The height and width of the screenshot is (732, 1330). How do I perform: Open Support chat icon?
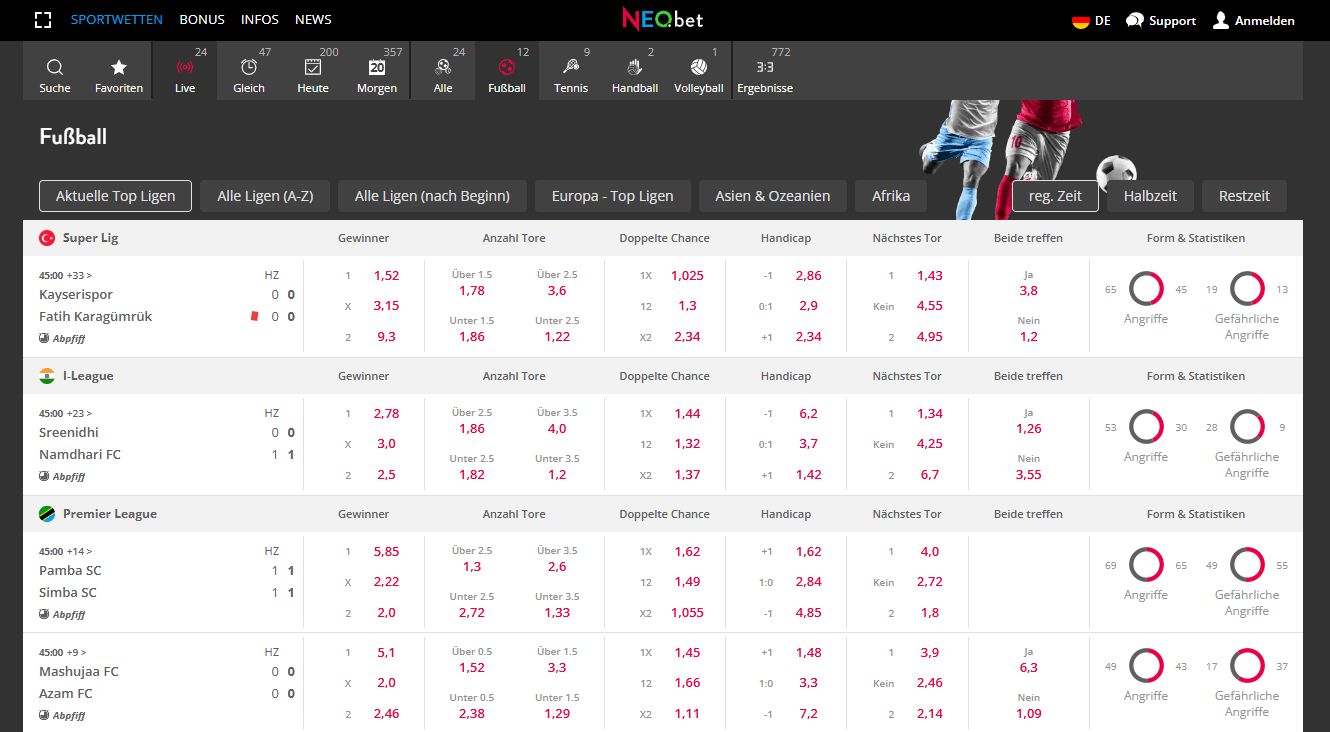[x=1135, y=20]
